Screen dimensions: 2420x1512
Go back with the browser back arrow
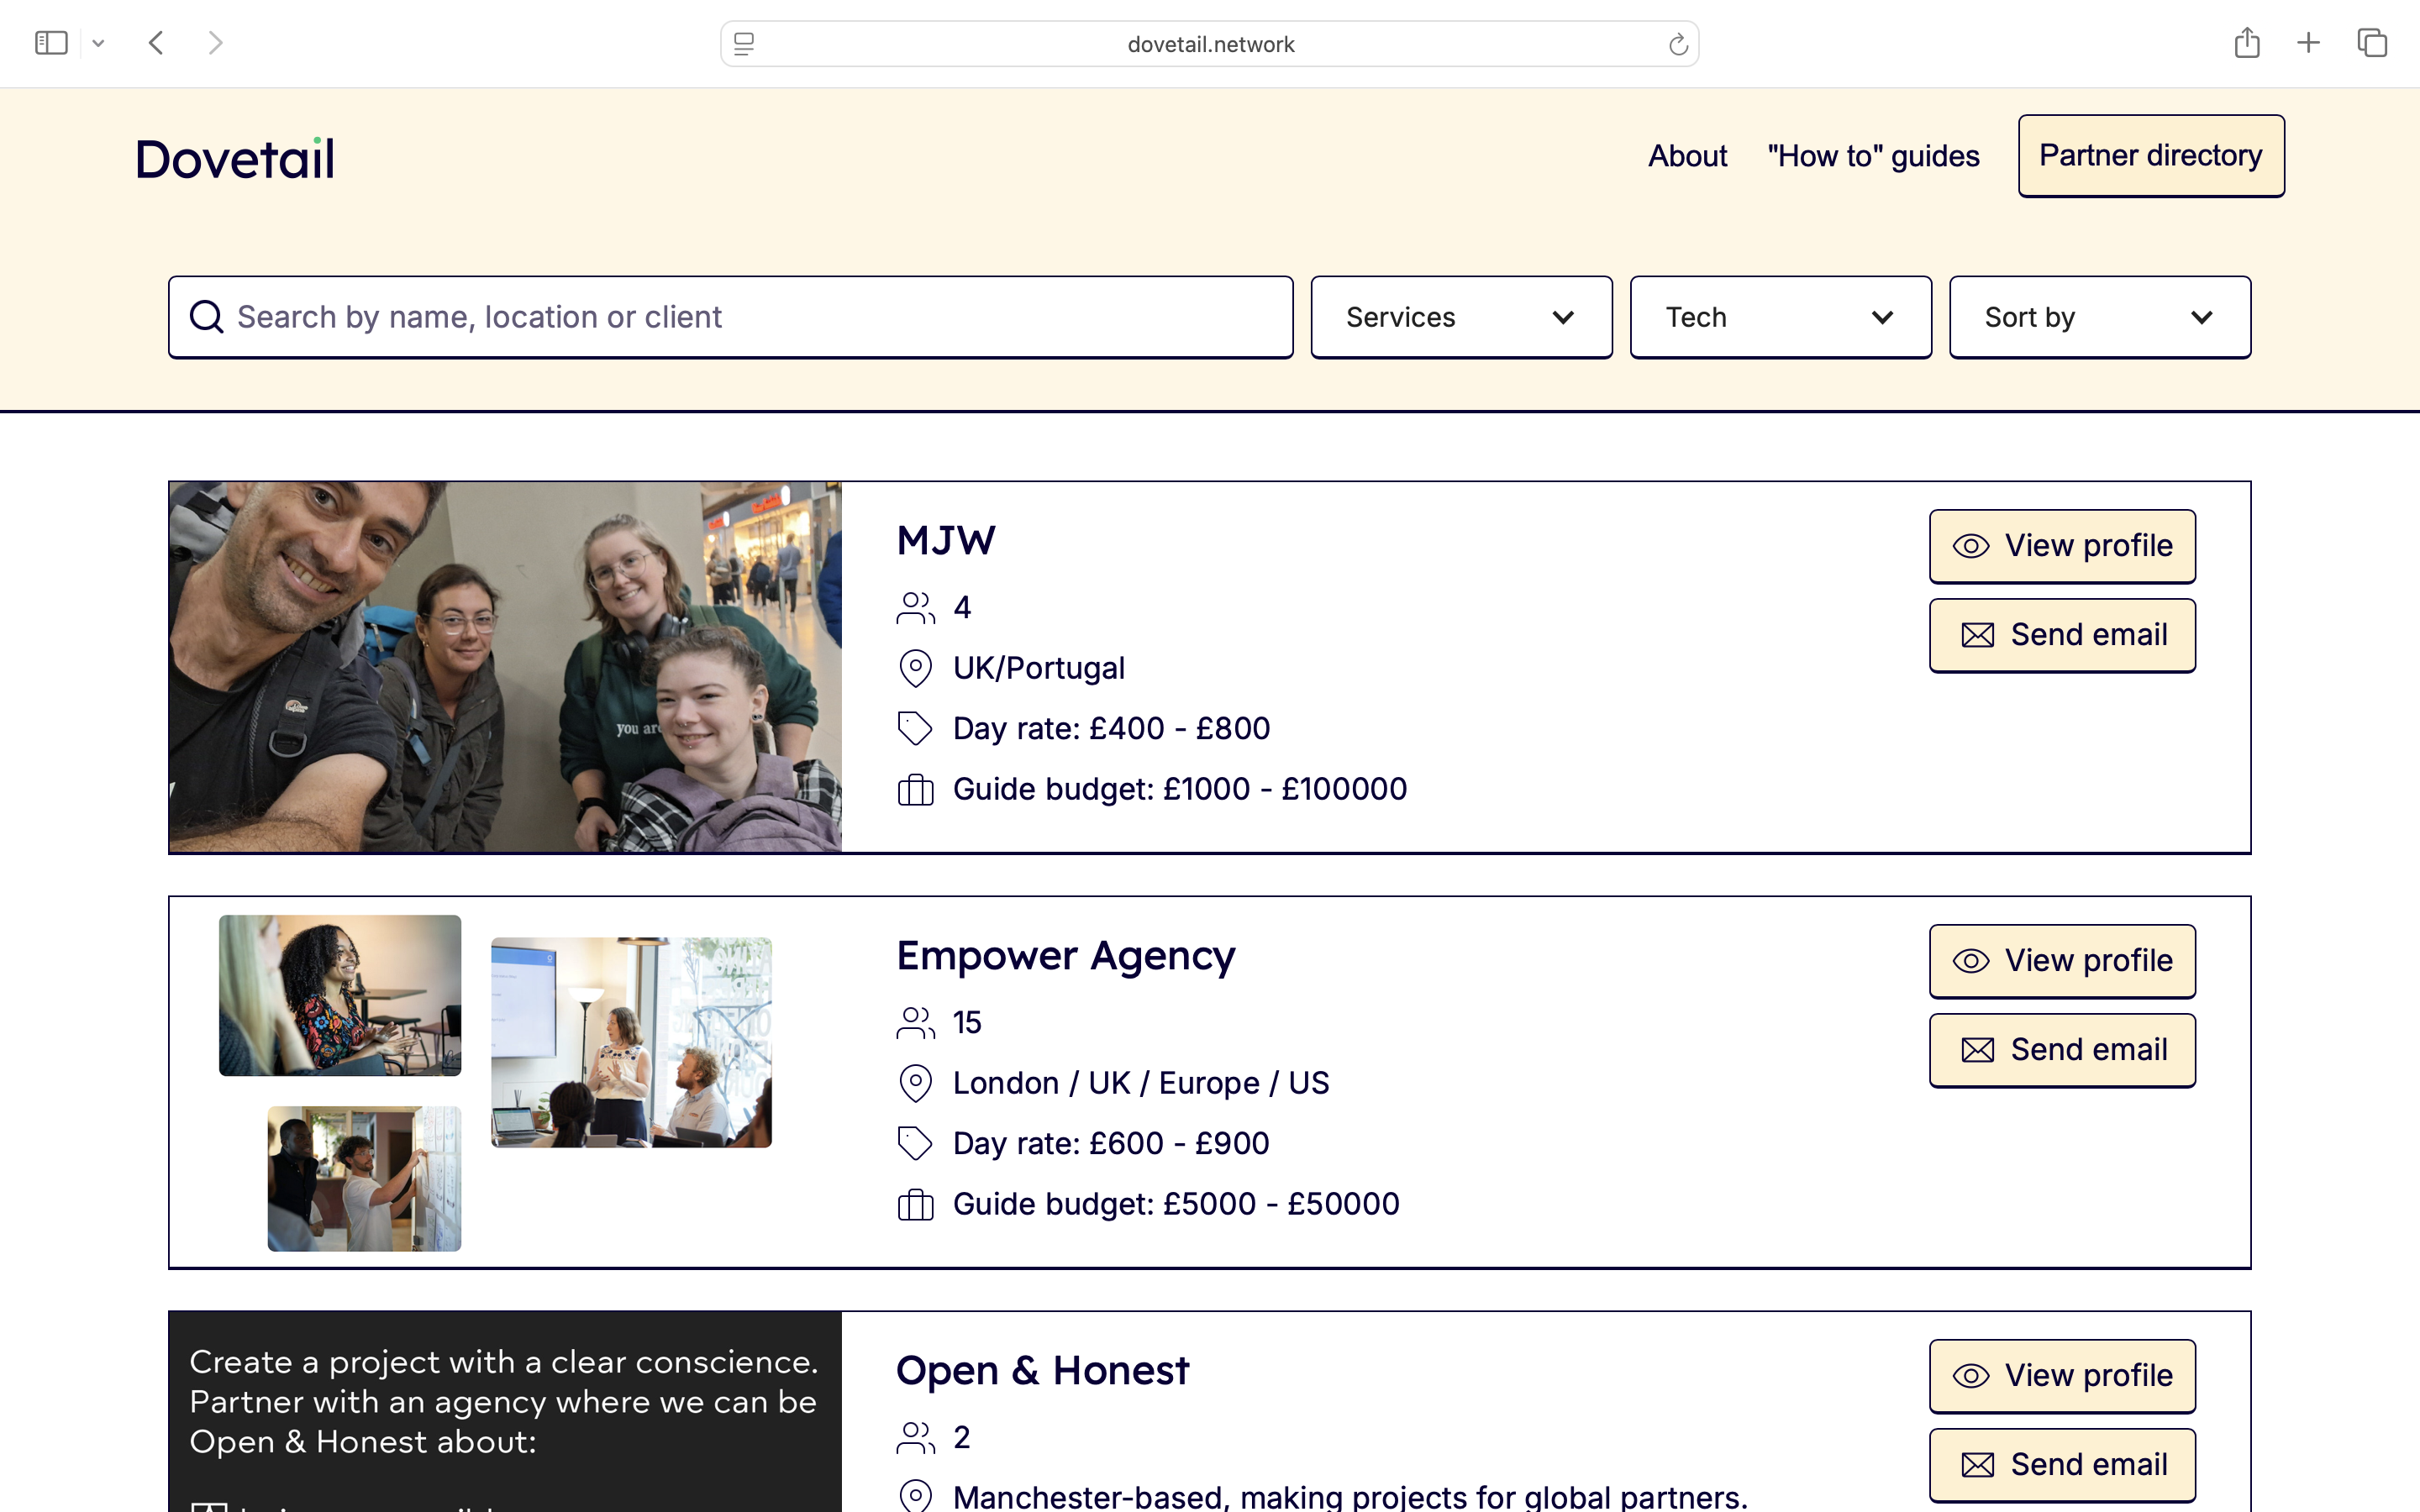click(x=156, y=43)
